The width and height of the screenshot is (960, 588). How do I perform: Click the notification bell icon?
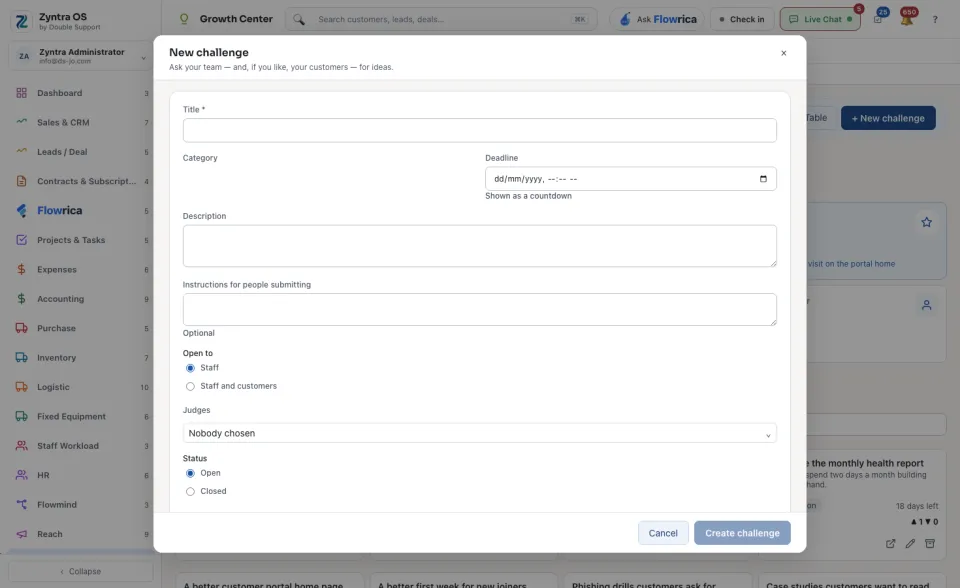(x=907, y=19)
